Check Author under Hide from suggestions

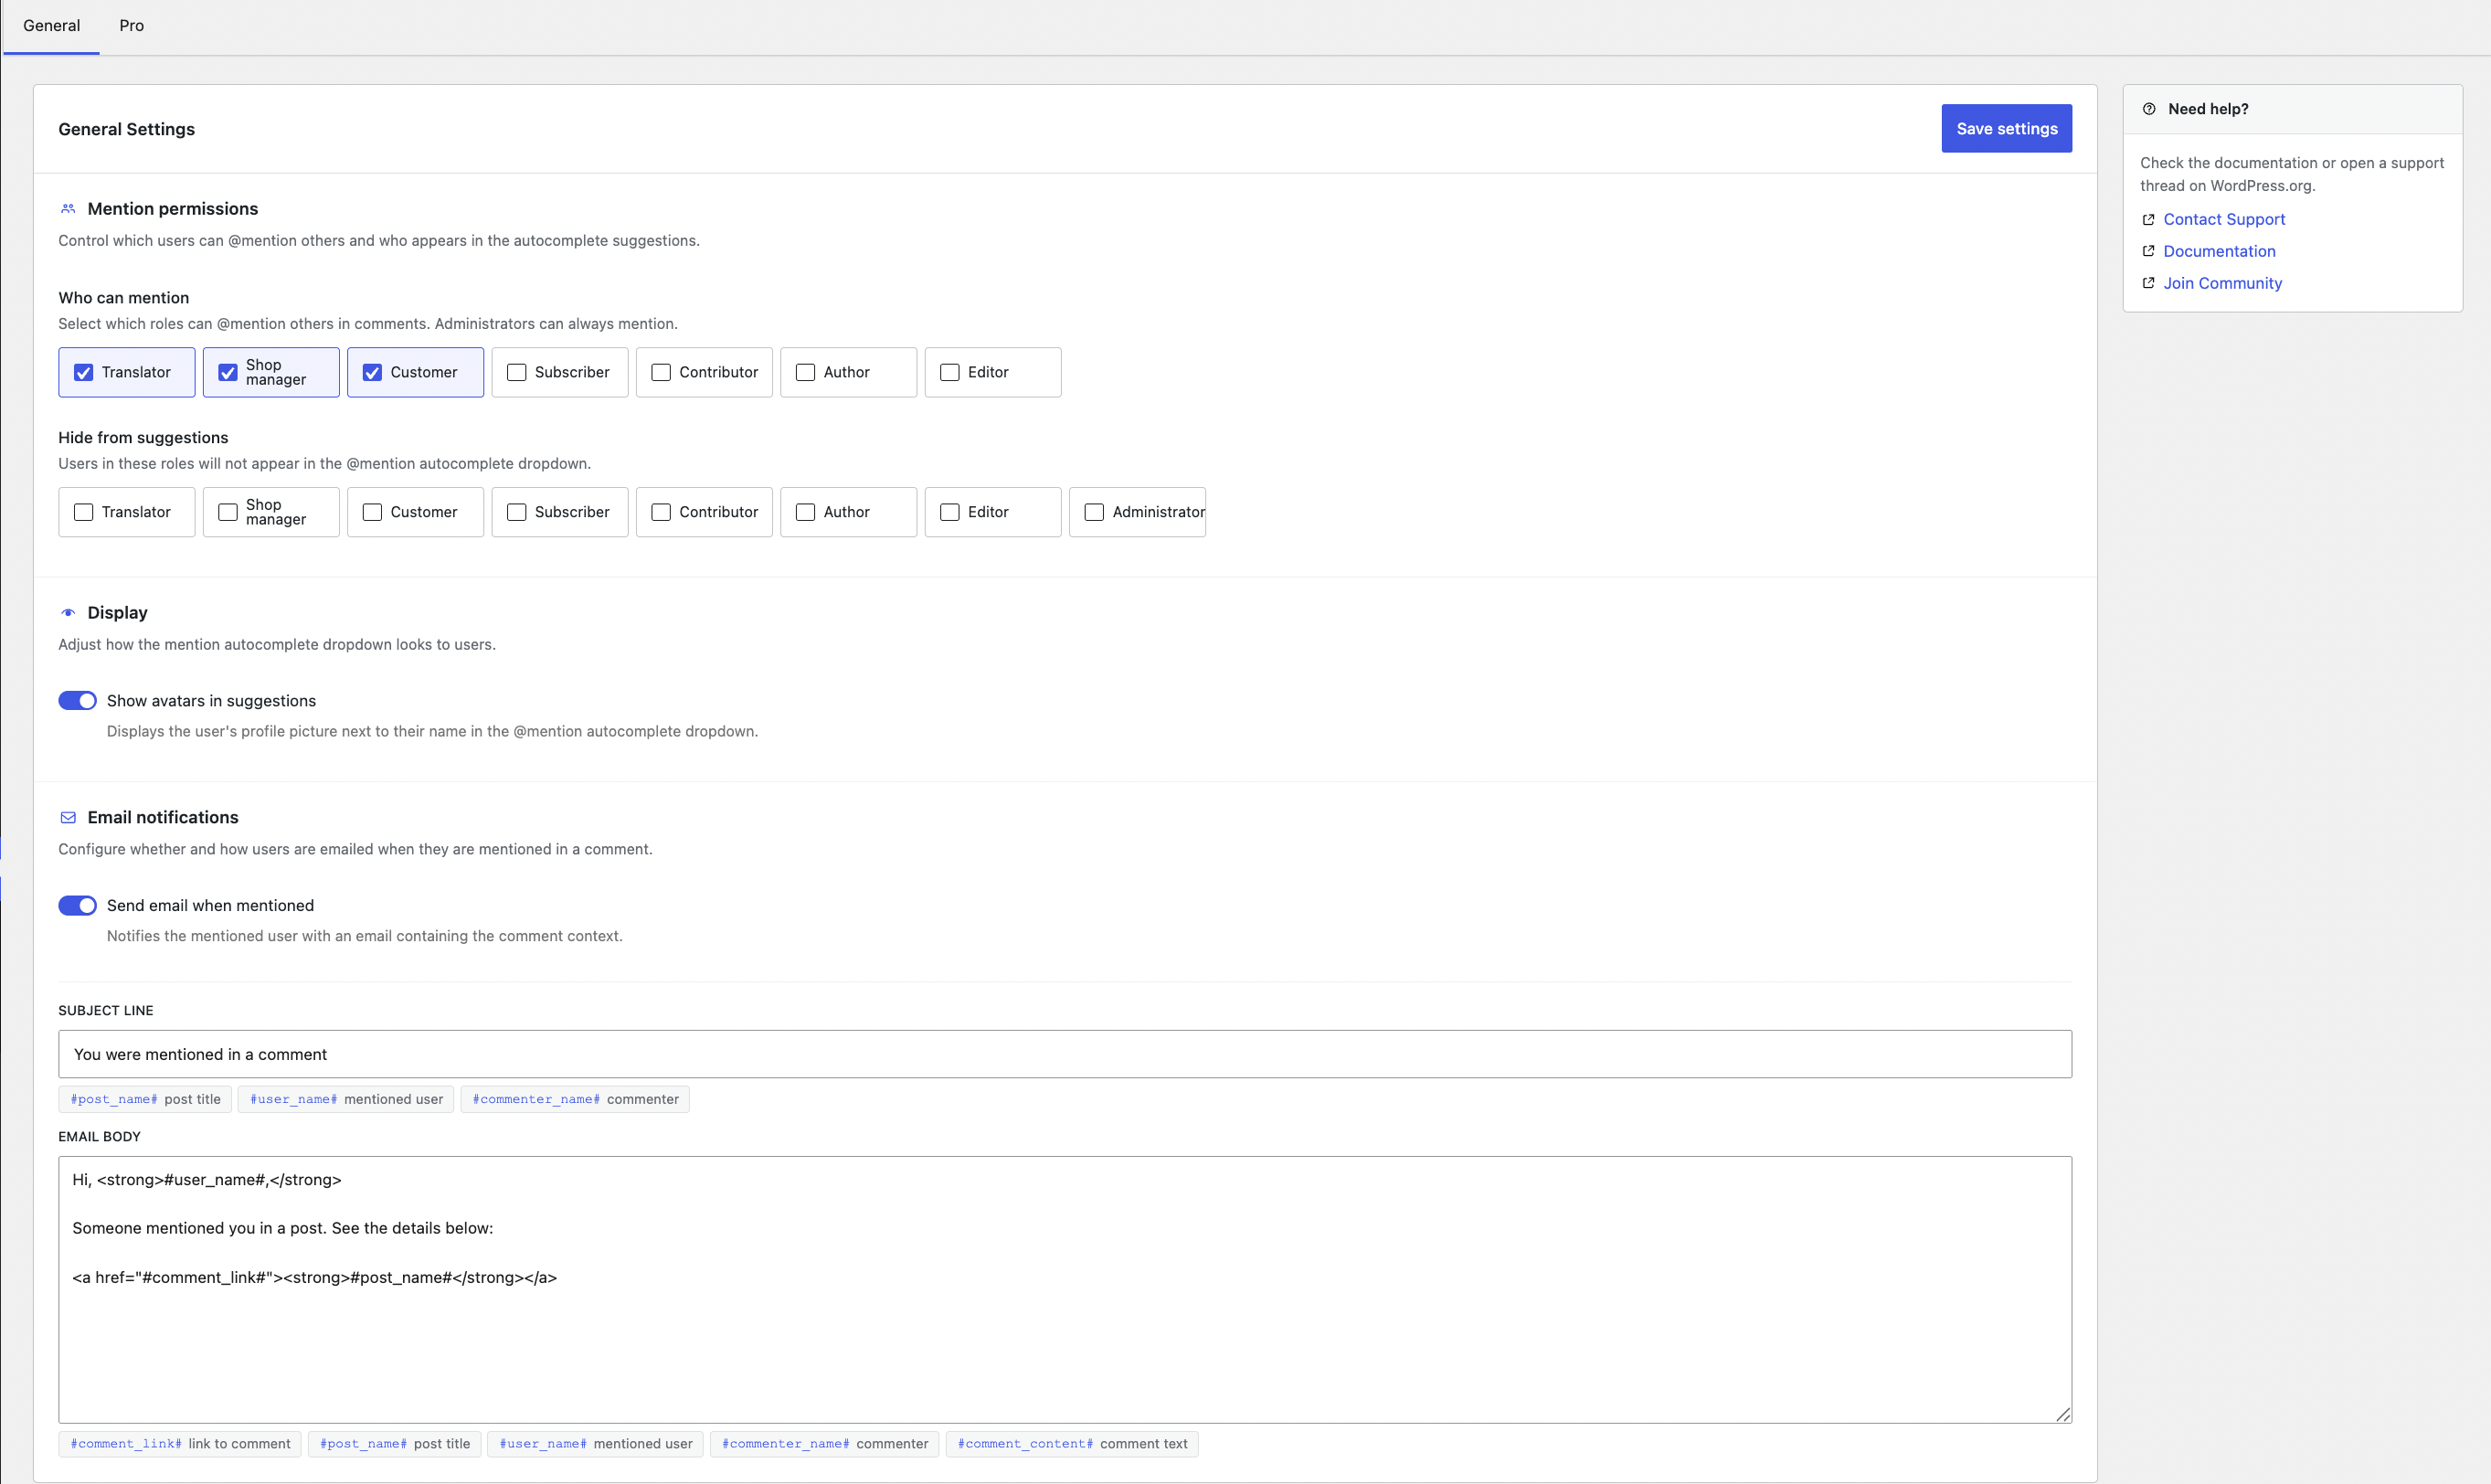tap(805, 513)
